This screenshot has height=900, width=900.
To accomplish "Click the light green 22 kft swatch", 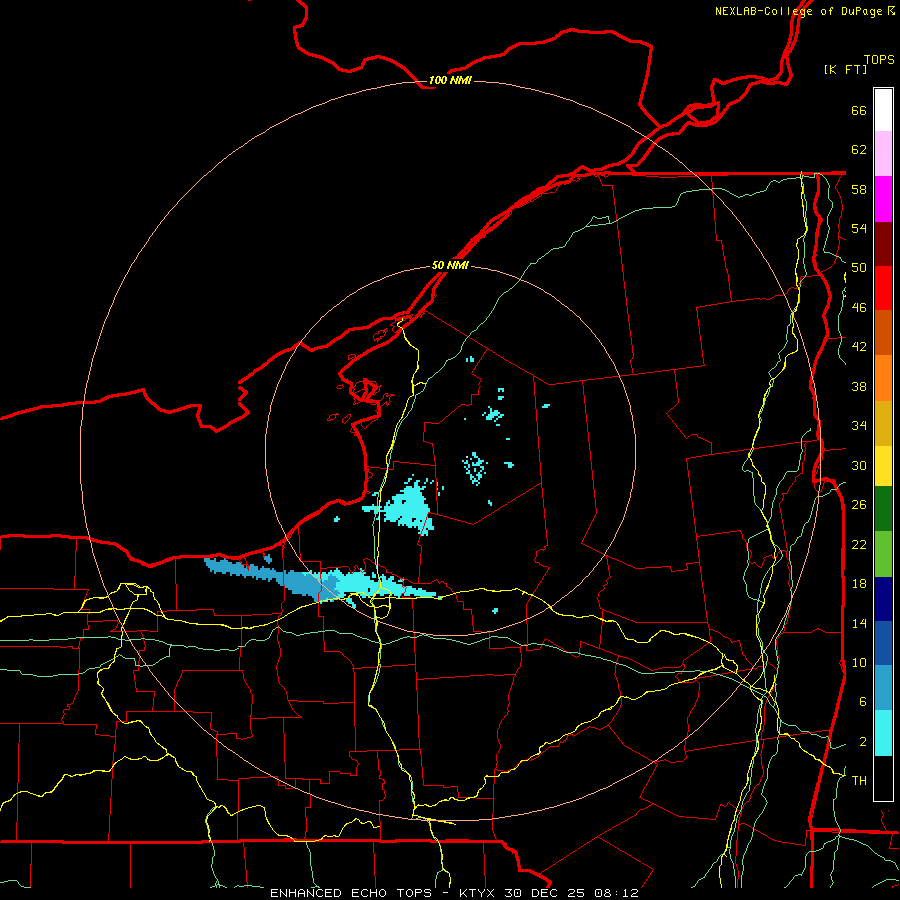I will [x=883, y=554].
